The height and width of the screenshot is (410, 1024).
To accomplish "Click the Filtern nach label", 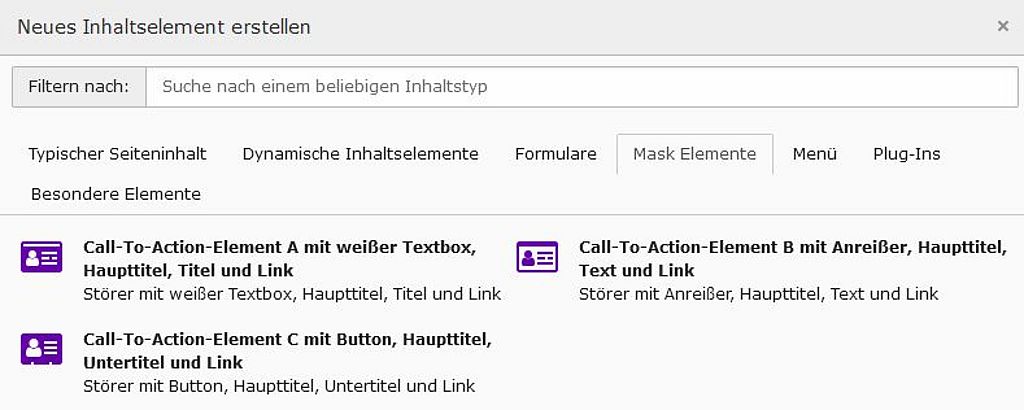I will (x=79, y=86).
